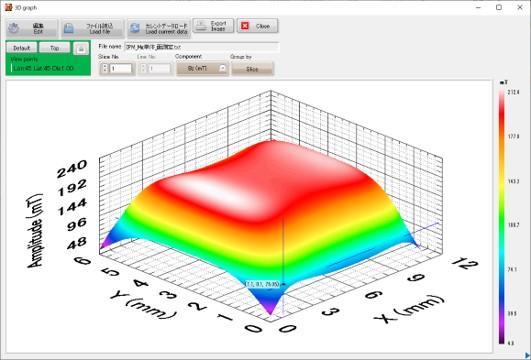Click the lock icon beside the Top button
531x360 pixels.
click(81, 48)
